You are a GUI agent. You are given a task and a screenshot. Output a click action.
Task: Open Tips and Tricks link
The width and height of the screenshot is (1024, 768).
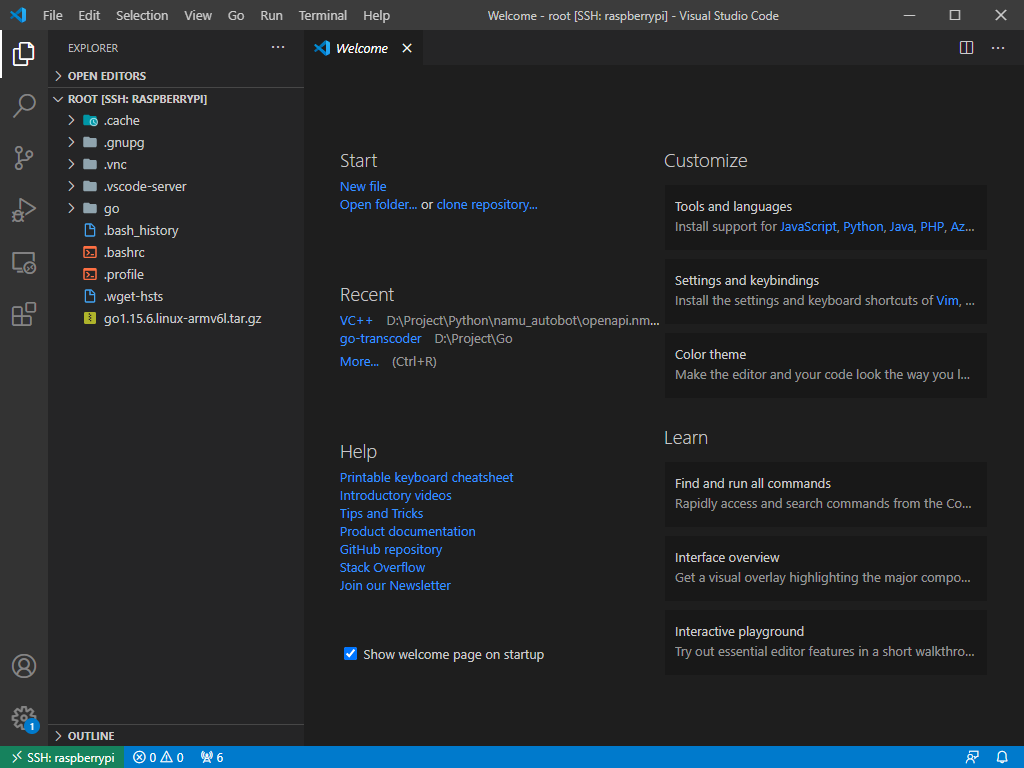pyautogui.click(x=381, y=513)
